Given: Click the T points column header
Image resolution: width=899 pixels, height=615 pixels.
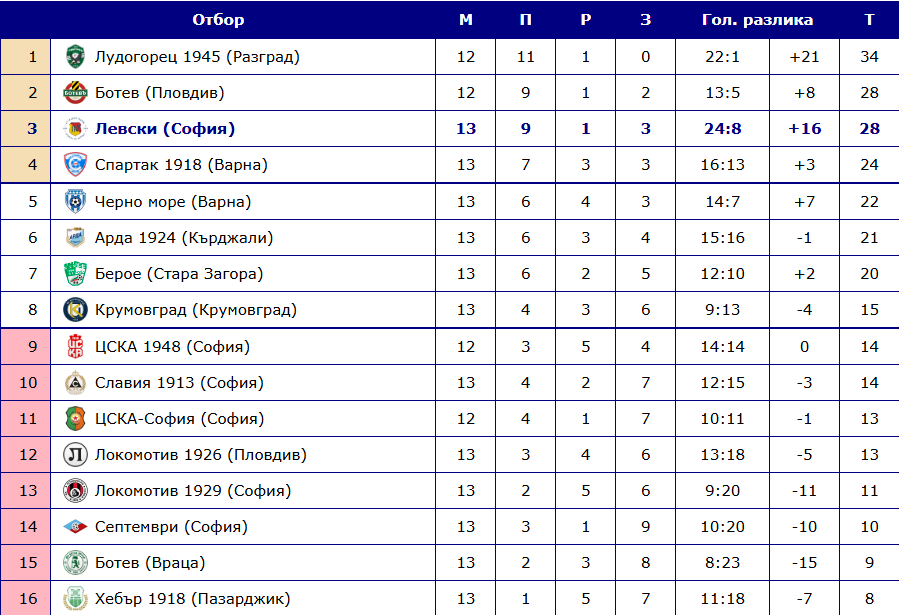Looking at the screenshot, I should (x=869, y=19).
